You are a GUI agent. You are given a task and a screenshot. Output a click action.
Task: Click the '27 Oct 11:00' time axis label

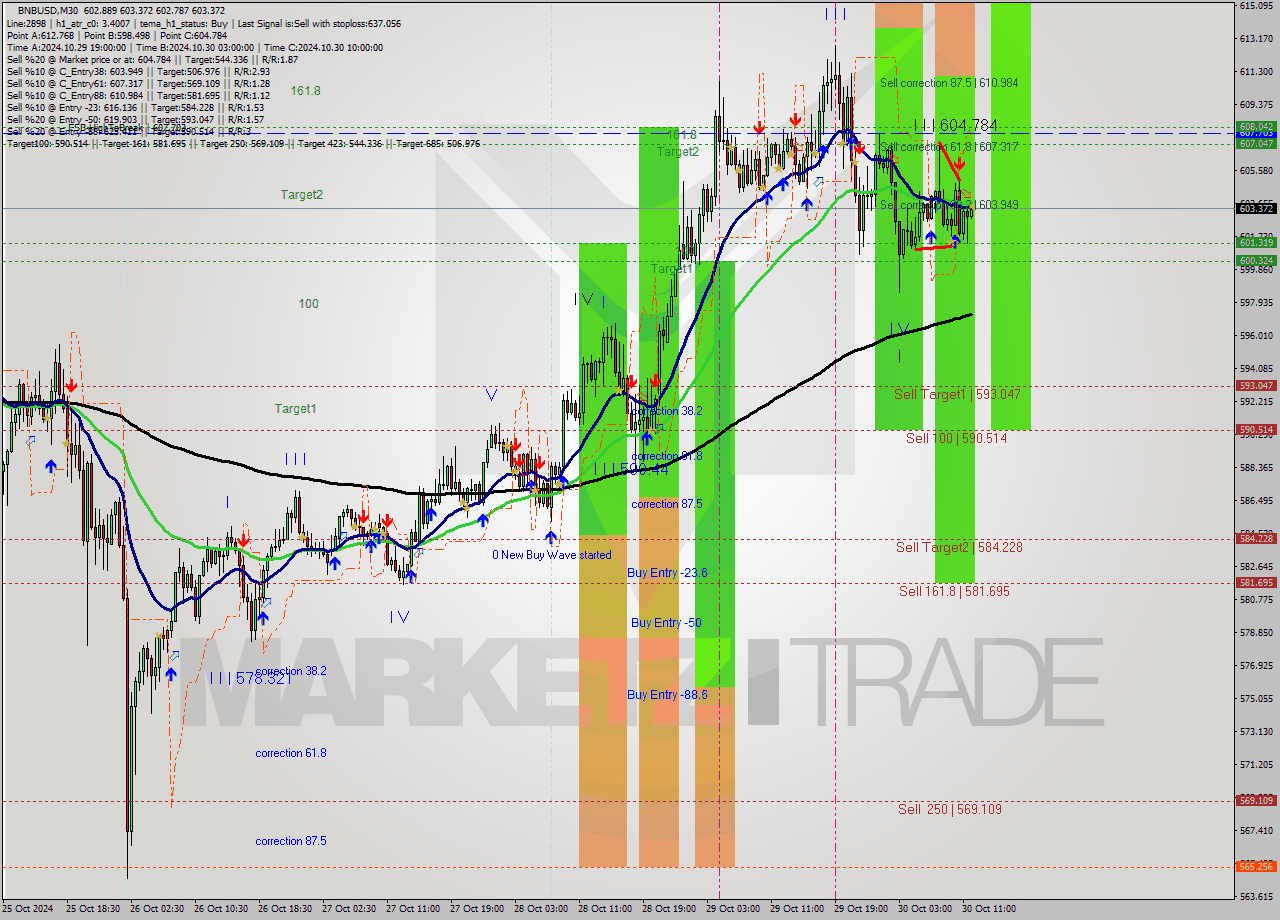[413, 909]
